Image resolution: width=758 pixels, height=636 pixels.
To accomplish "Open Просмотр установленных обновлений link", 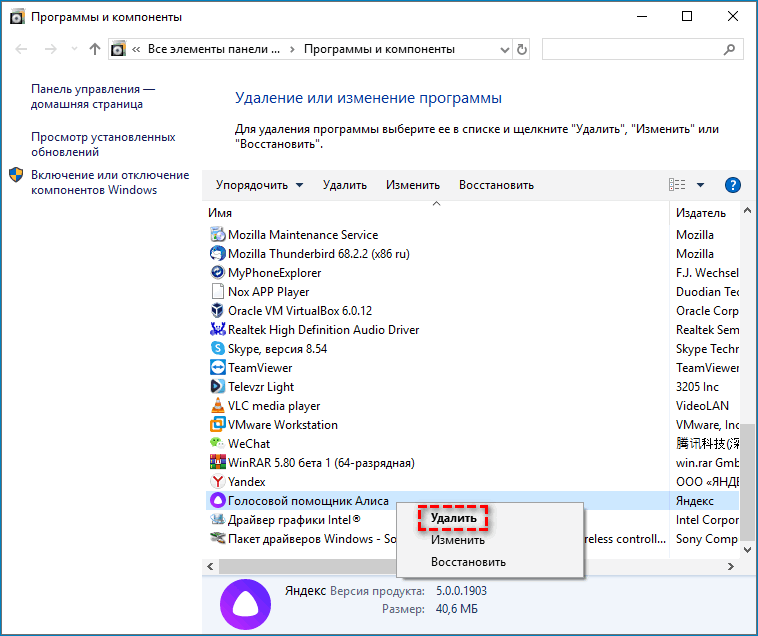I will tap(103, 145).
